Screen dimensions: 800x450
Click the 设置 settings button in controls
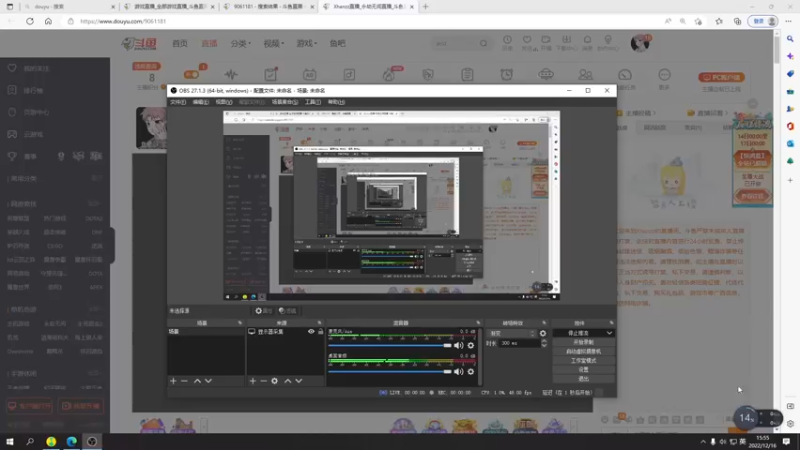(x=583, y=369)
